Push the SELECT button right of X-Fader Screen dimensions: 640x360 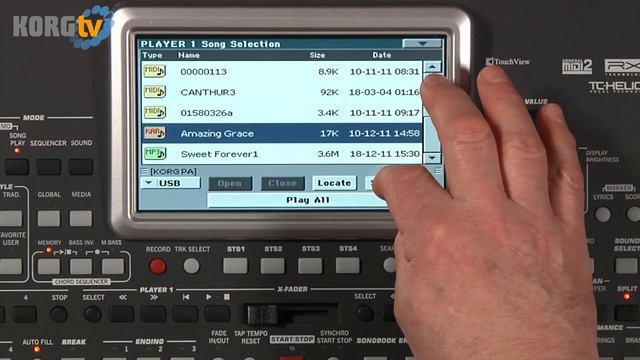(x=364, y=313)
